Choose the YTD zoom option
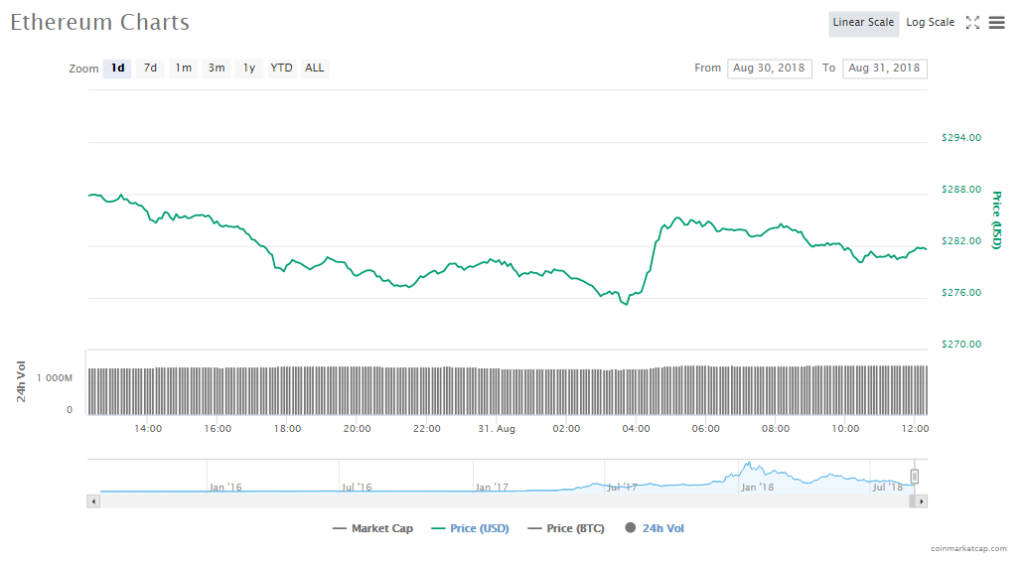The height and width of the screenshot is (565, 1024). tap(282, 68)
